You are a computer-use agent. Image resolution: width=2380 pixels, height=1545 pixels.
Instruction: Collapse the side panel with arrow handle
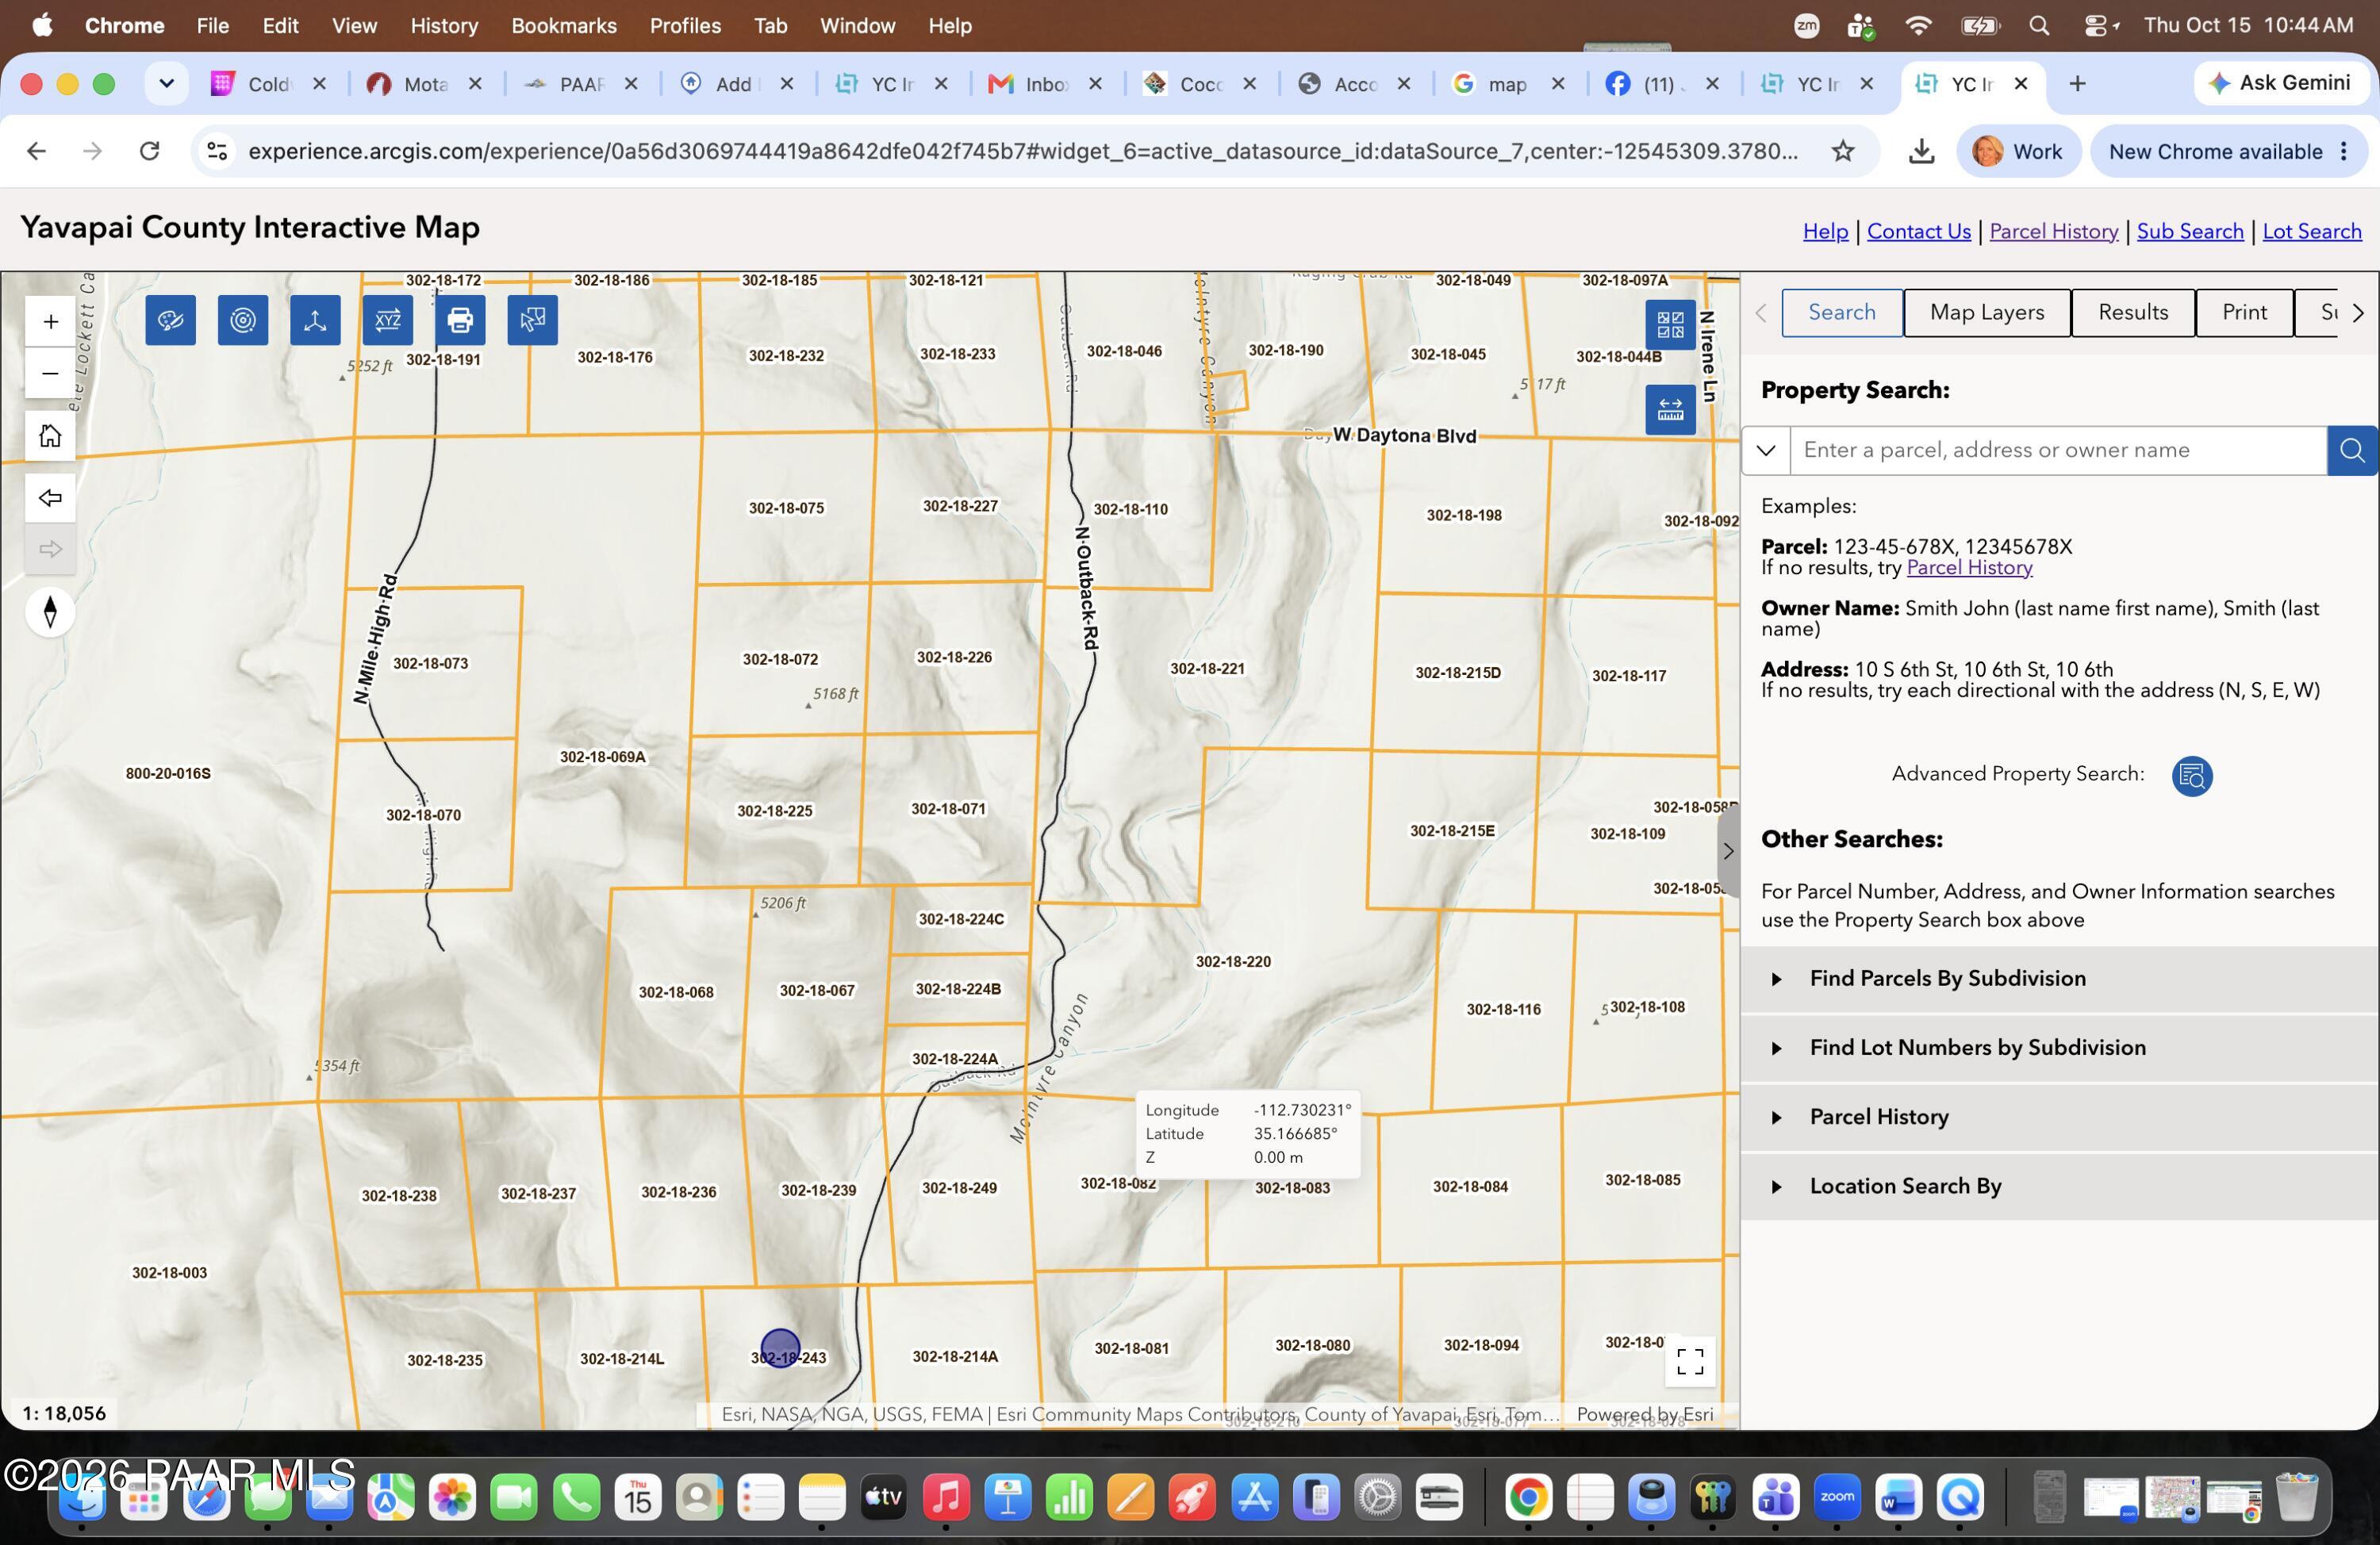coord(1728,852)
